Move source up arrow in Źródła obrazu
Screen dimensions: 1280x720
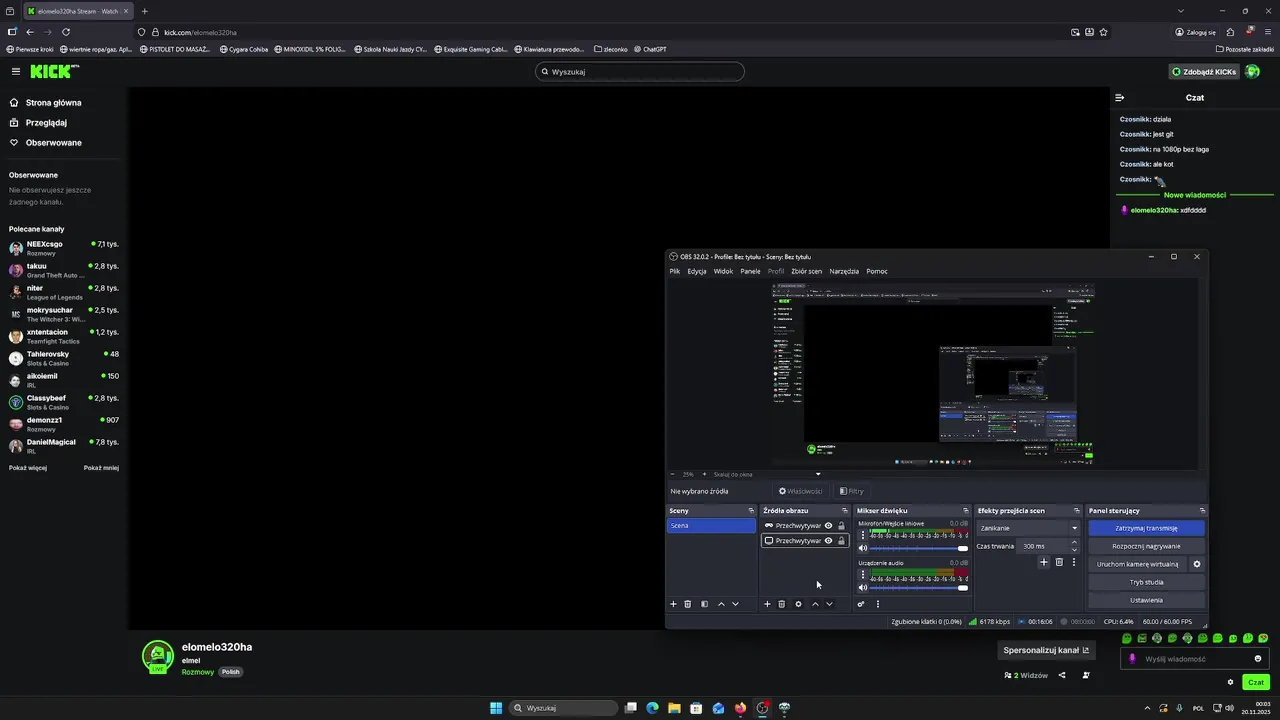815,604
